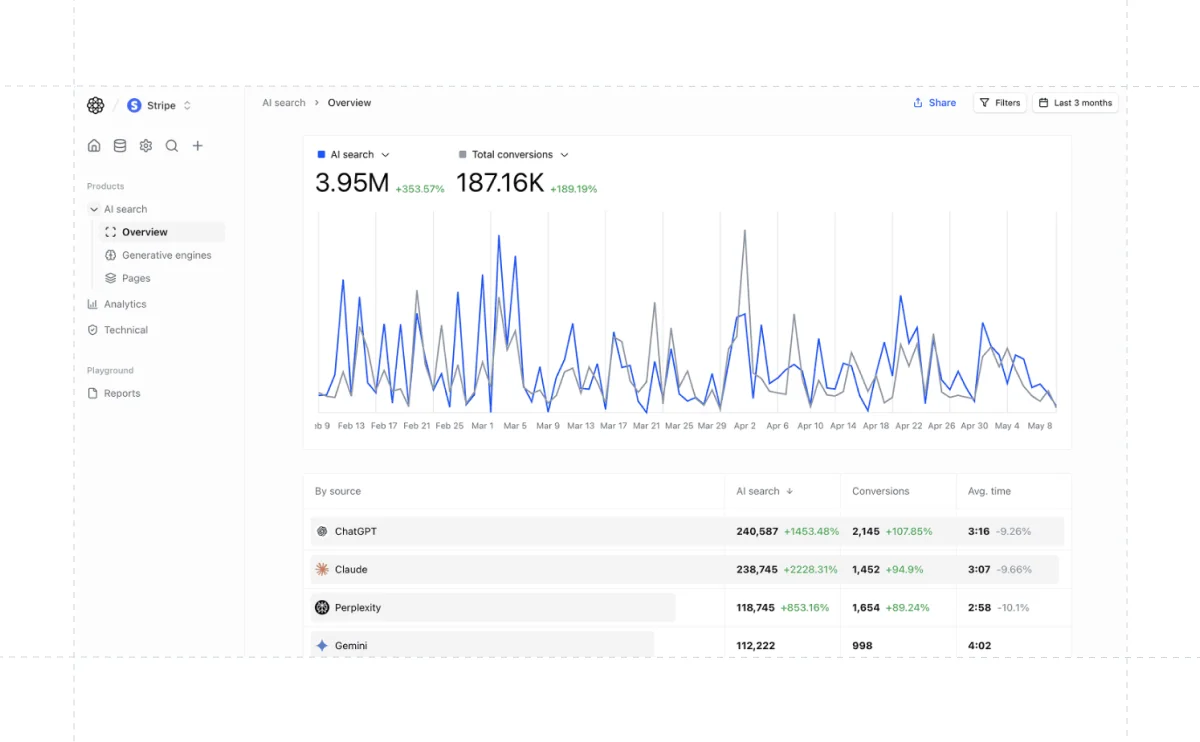Viewport: 1200px width, 742px height.
Task: Click the 118,745 AI search value
Action: (756, 608)
